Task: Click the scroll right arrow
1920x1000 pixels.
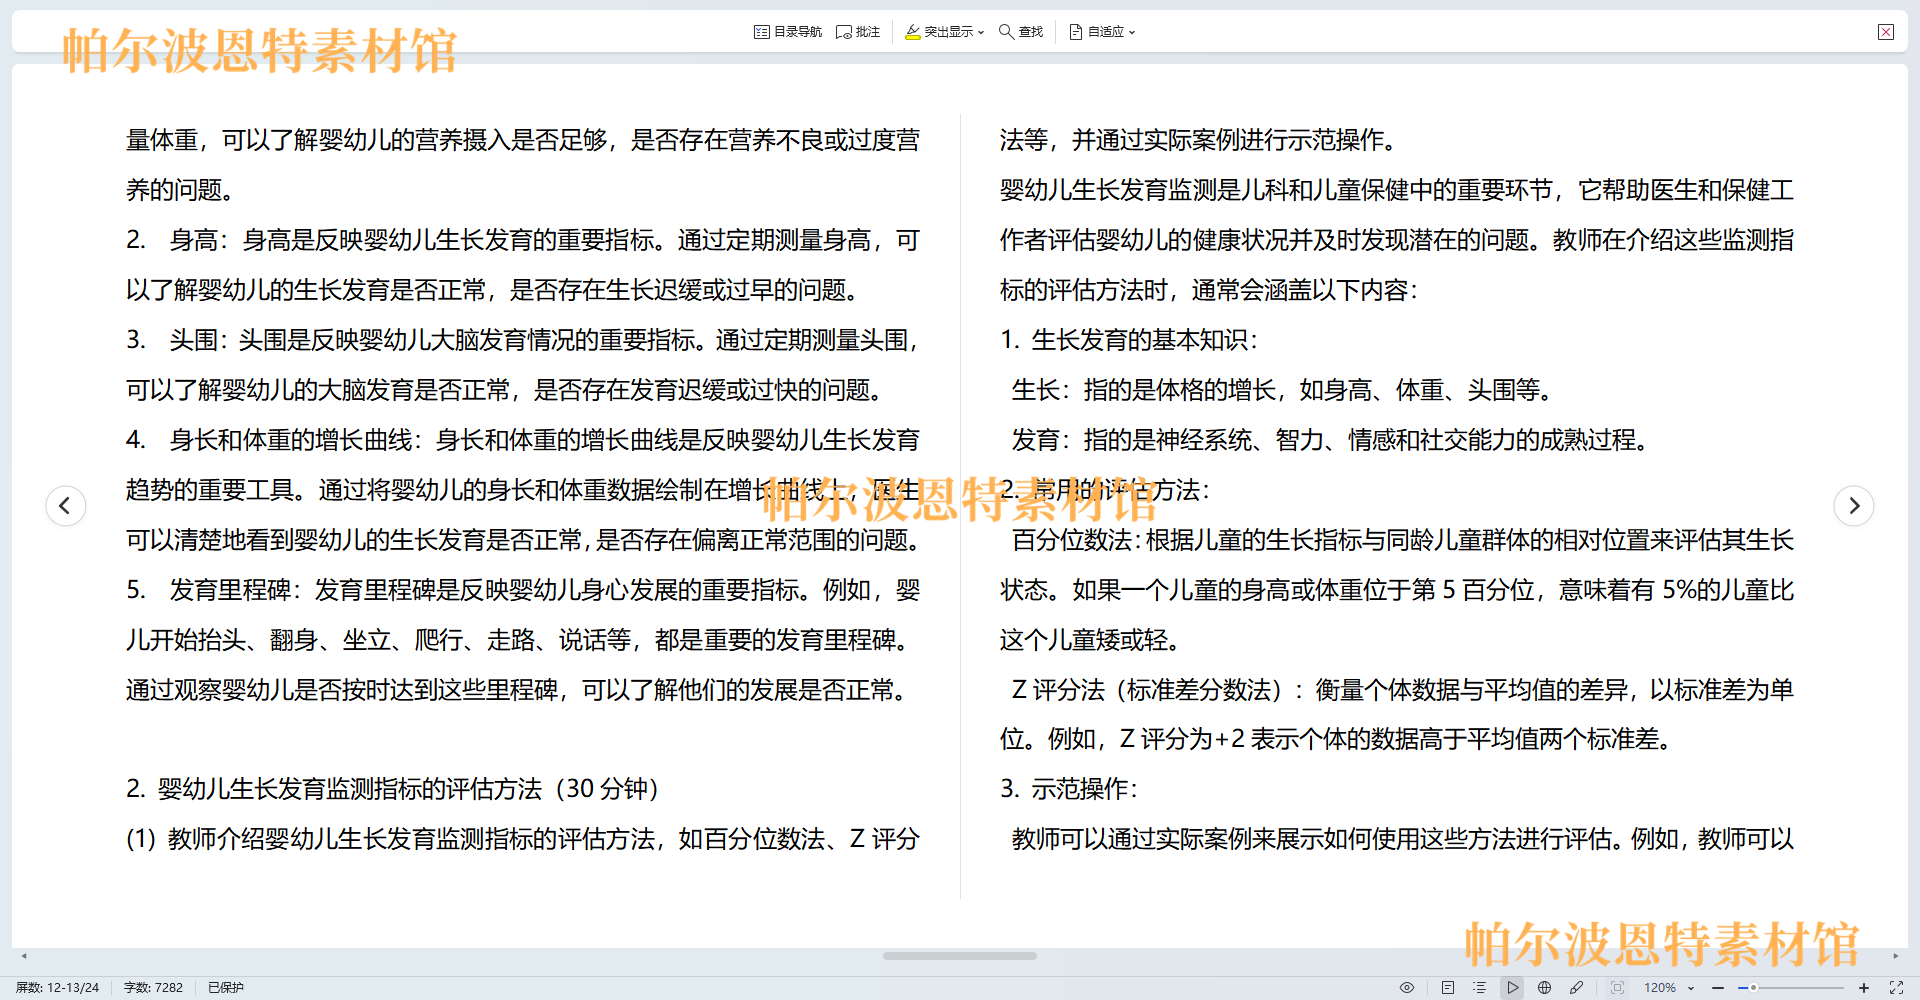Action: pos(1895,956)
